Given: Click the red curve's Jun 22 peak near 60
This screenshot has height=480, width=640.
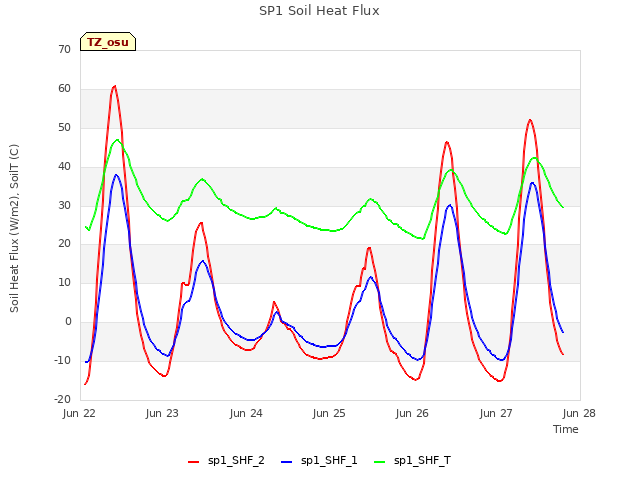Looking at the screenshot, I should (x=115, y=86).
